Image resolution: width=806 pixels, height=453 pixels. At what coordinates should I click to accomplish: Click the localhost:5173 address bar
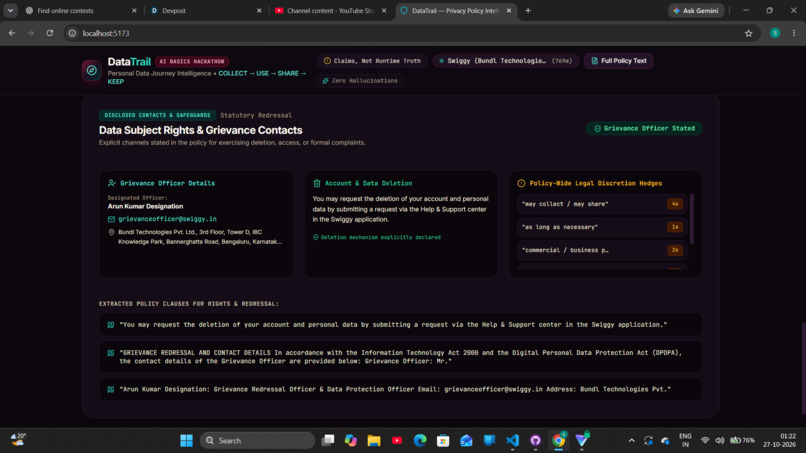pyautogui.click(x=411, y=33)
